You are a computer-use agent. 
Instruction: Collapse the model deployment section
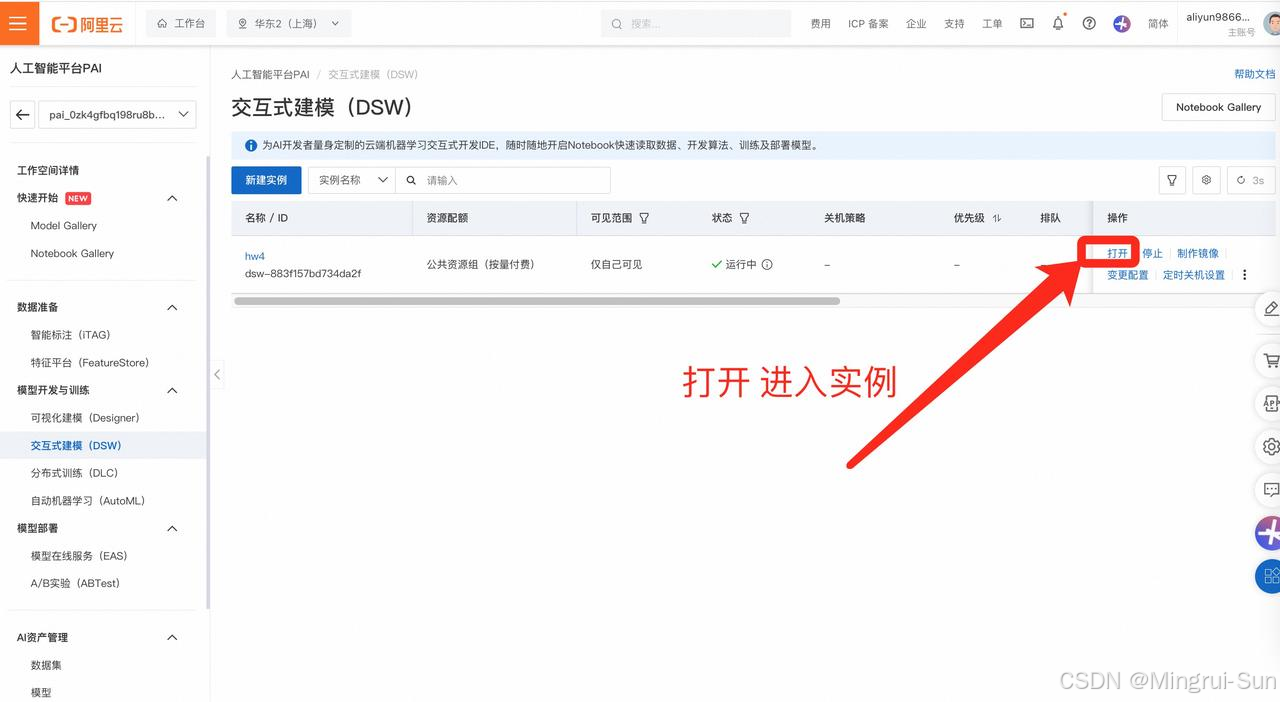click(172, 528)
